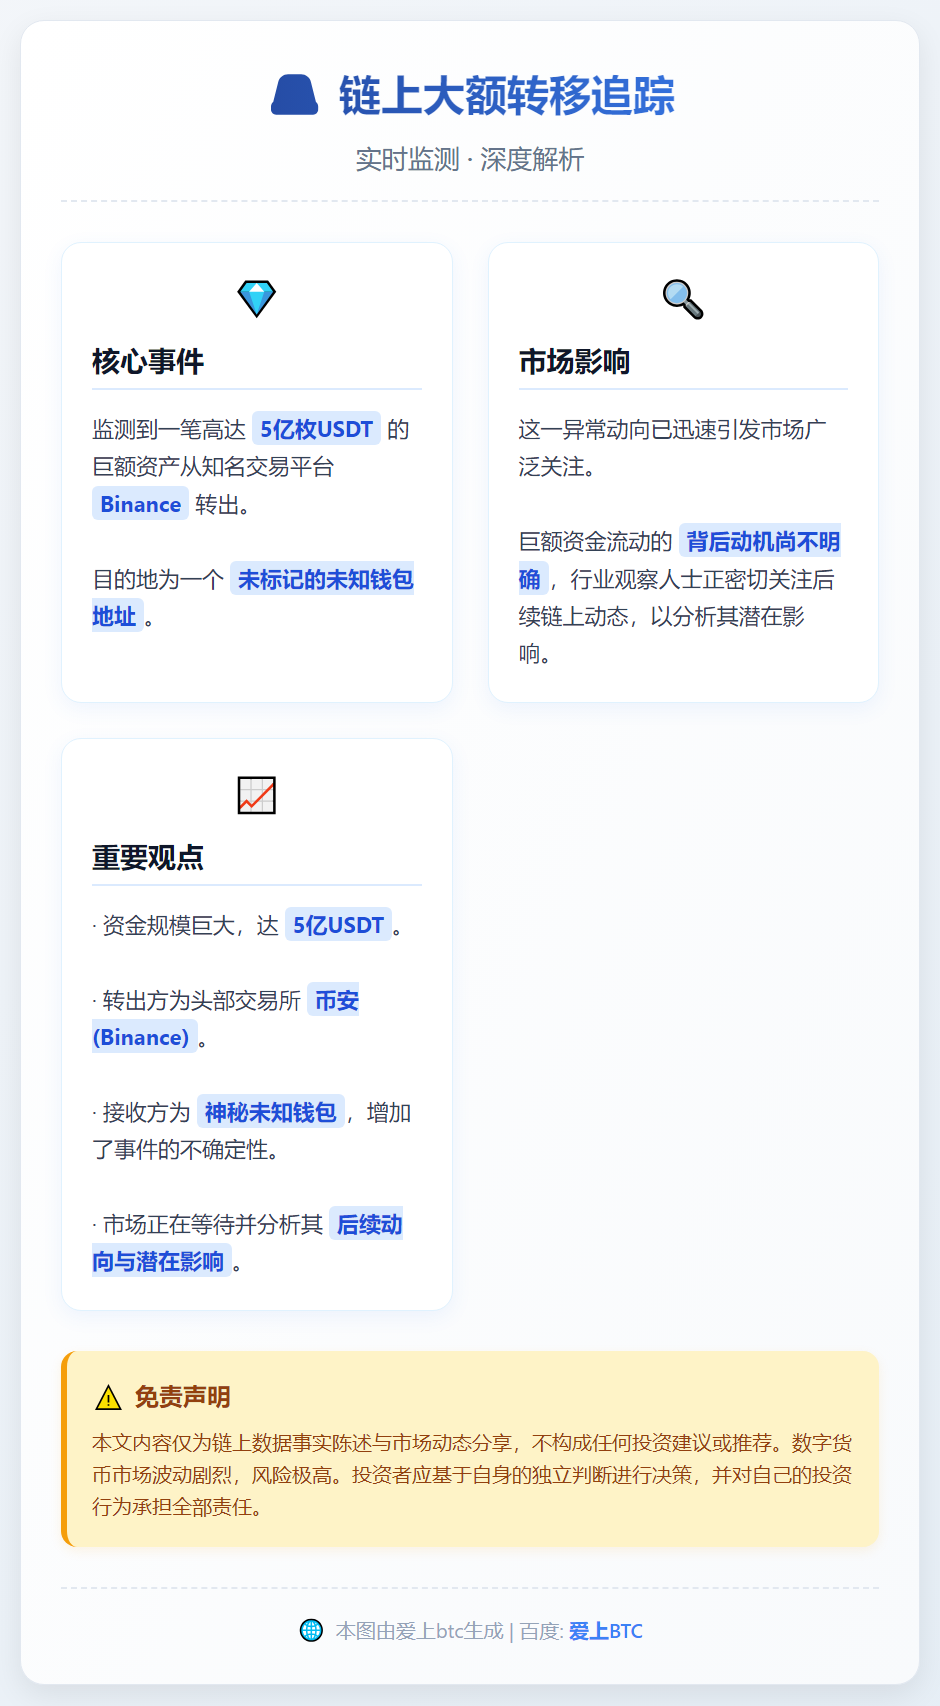Click the highlighted 向与潜在影响 text
The height and width of the screenshot is (1706, 940).
pos(160,1262)
